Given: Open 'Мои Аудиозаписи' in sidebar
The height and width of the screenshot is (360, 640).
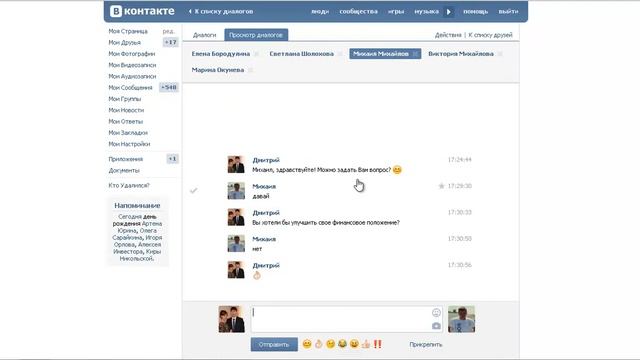Looking at the screenshot, I should pyautogui.click(x=132, y=76).
